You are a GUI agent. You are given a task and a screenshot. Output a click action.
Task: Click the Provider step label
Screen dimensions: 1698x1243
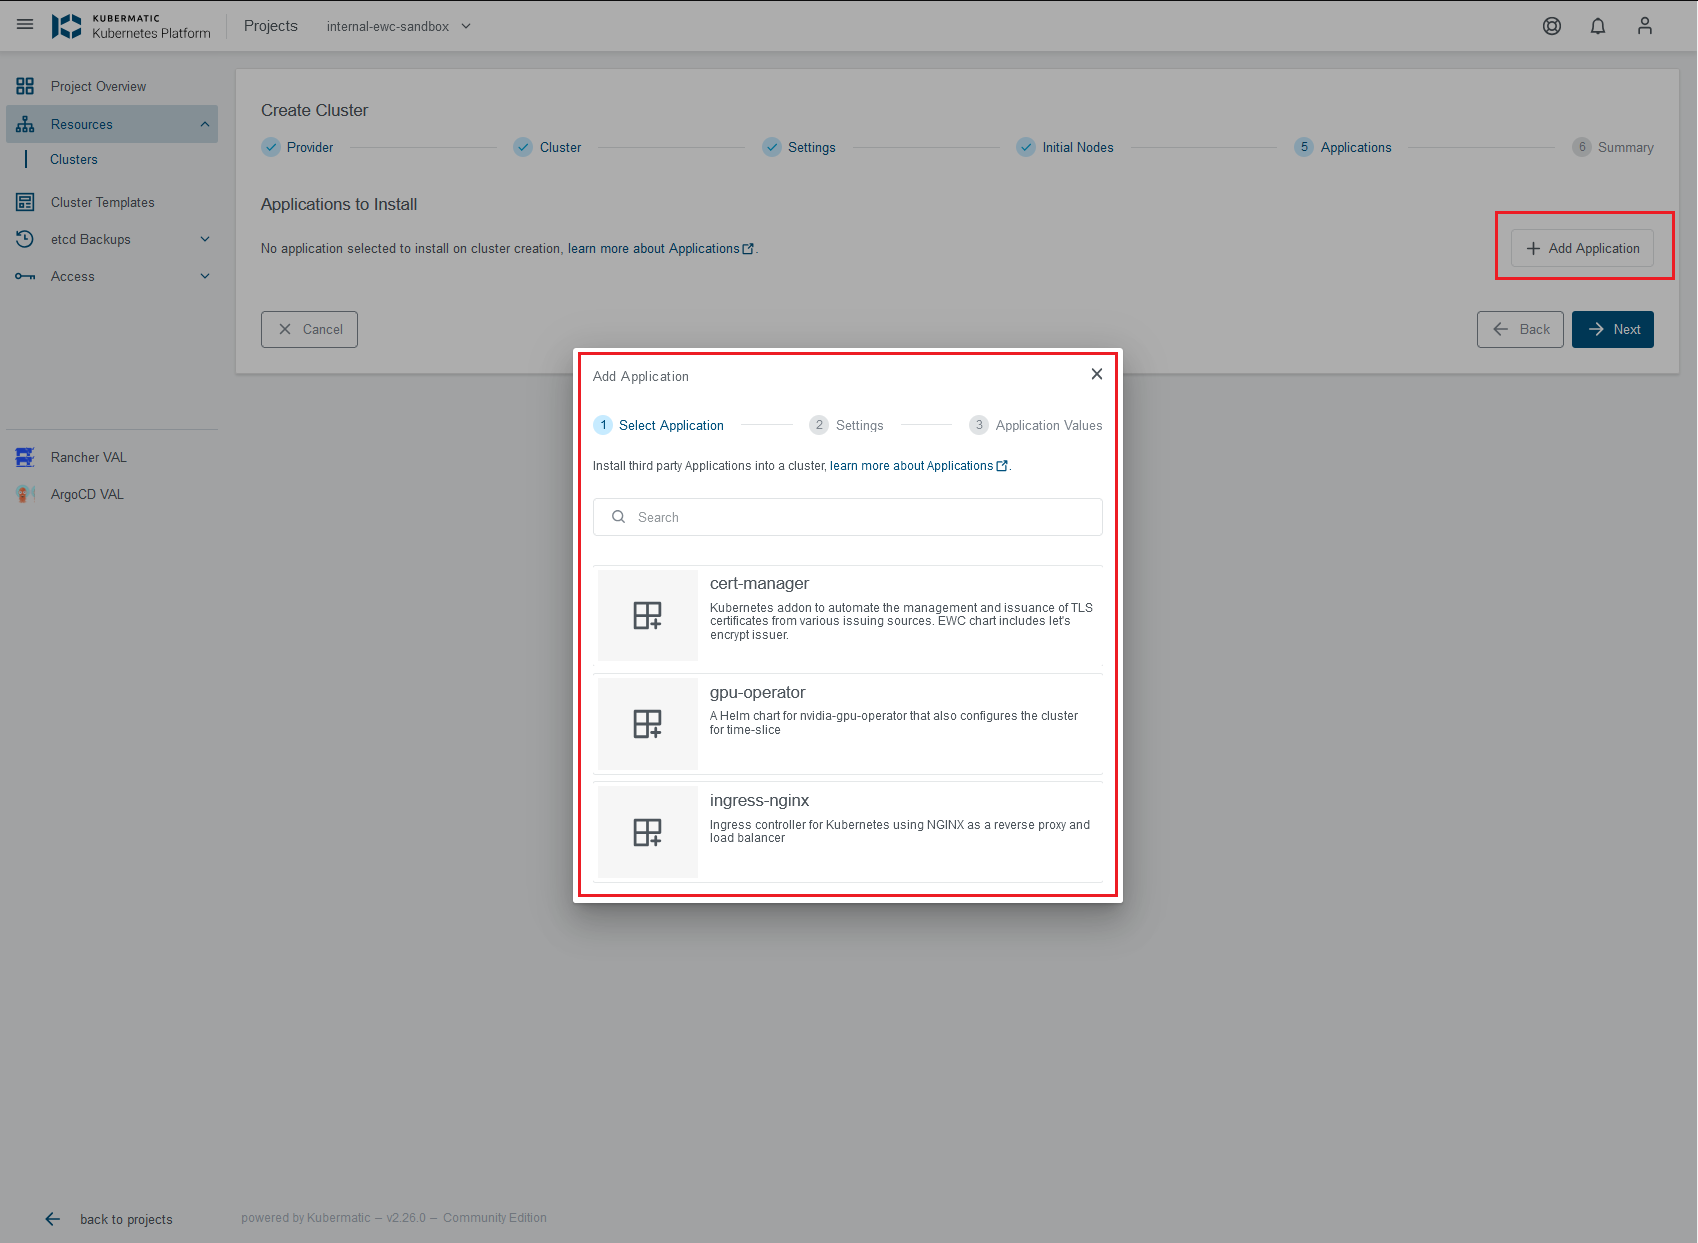coord(310,148)
